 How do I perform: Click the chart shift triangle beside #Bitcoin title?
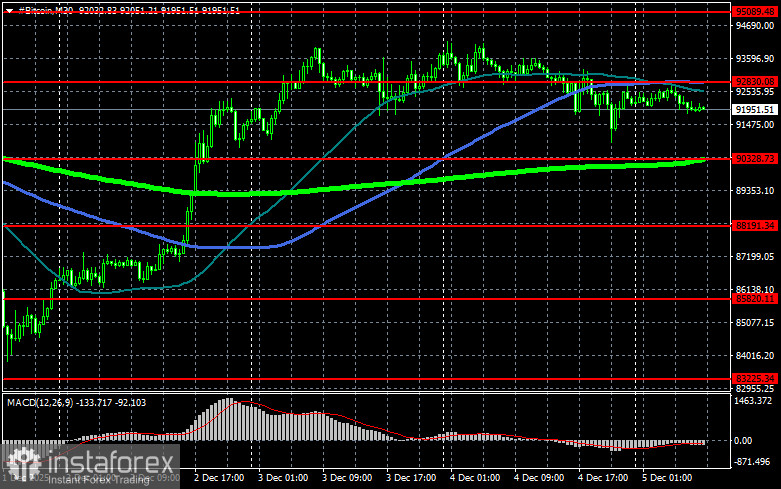tap(9, 10)
